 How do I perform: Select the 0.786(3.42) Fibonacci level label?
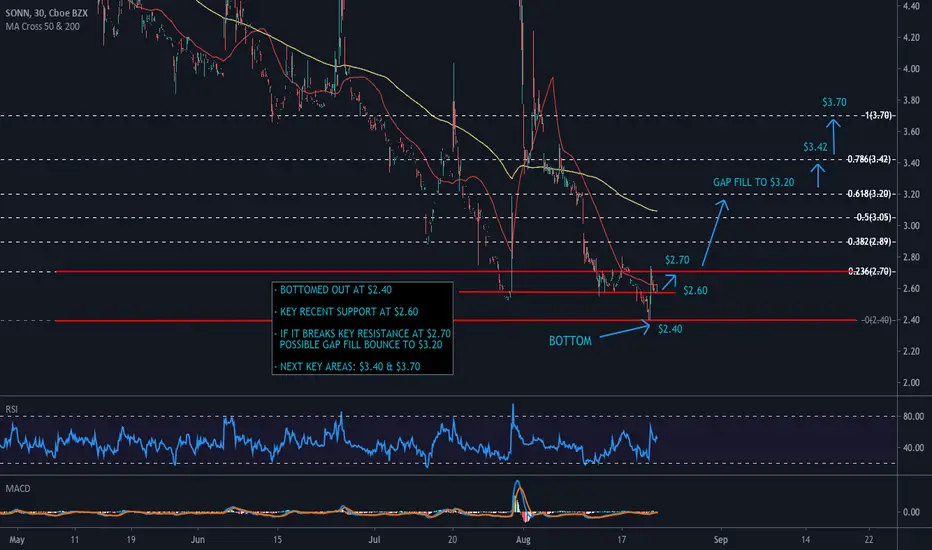pos(869,159)
